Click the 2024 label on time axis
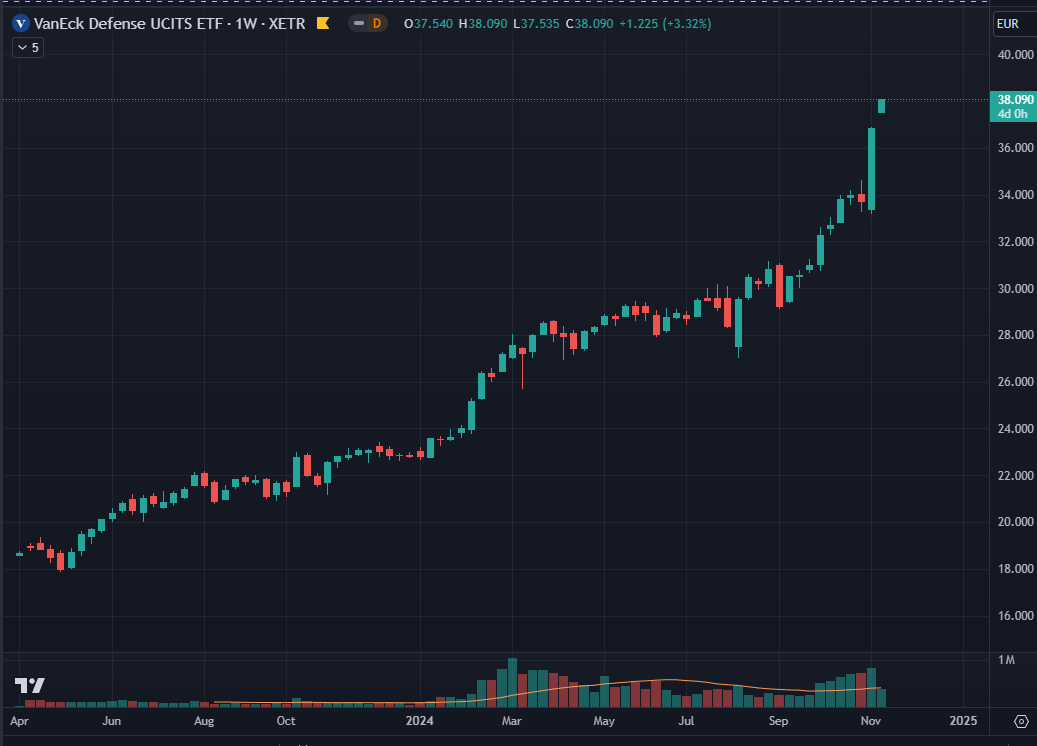 [420, 721]
